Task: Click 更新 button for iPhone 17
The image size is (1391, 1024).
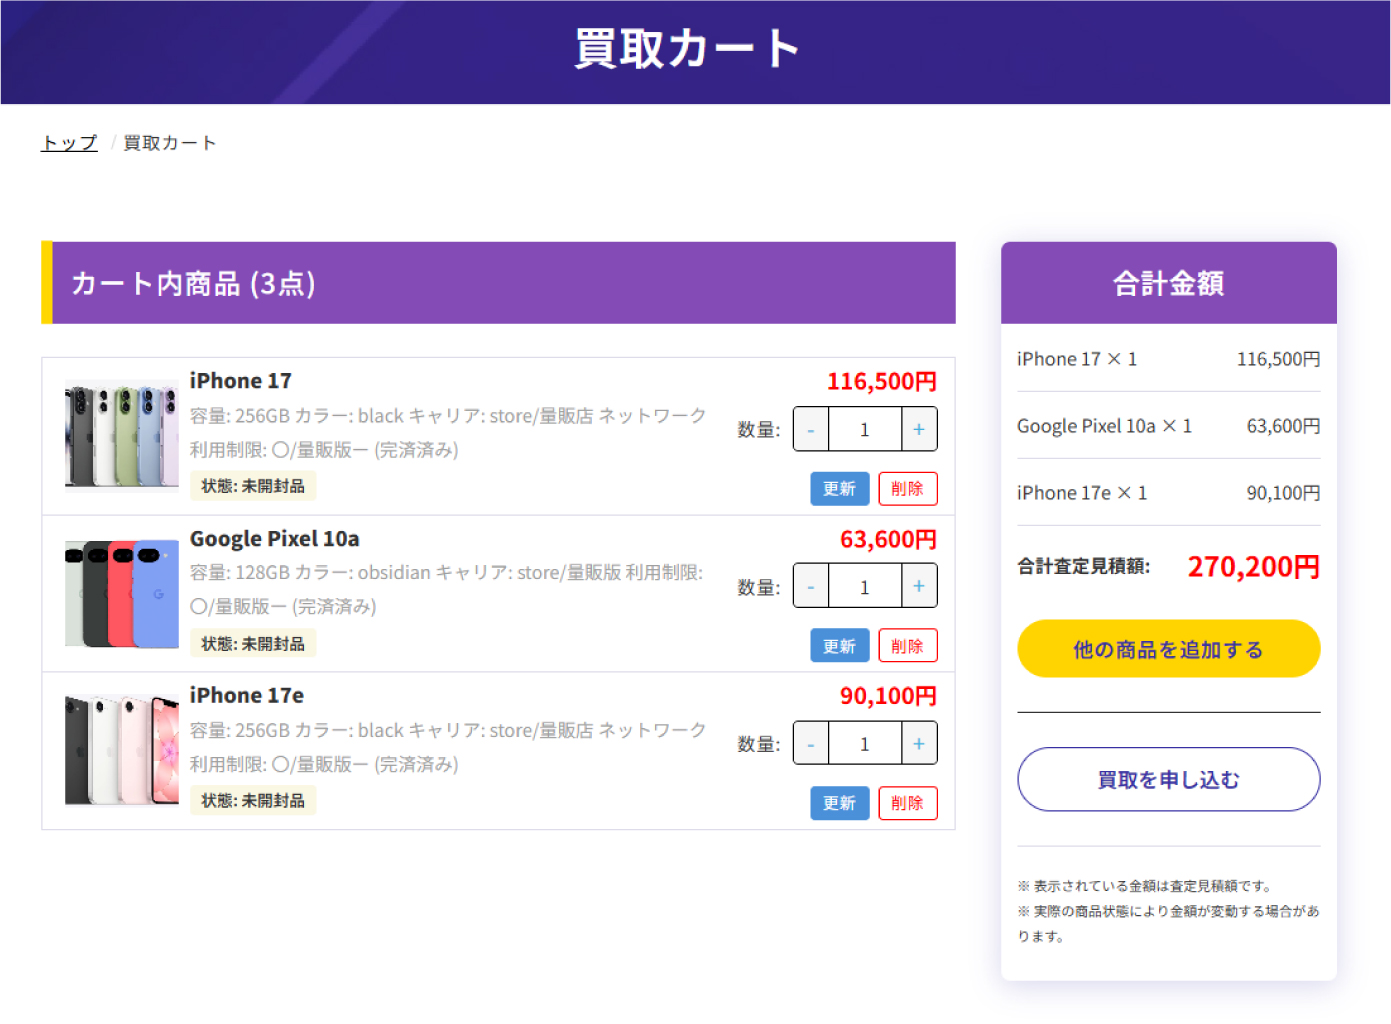Action: (x=840, y=489)
